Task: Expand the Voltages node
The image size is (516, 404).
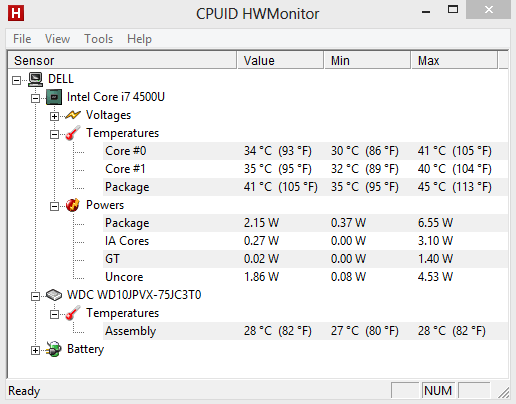Action: [x=54, y=116]
